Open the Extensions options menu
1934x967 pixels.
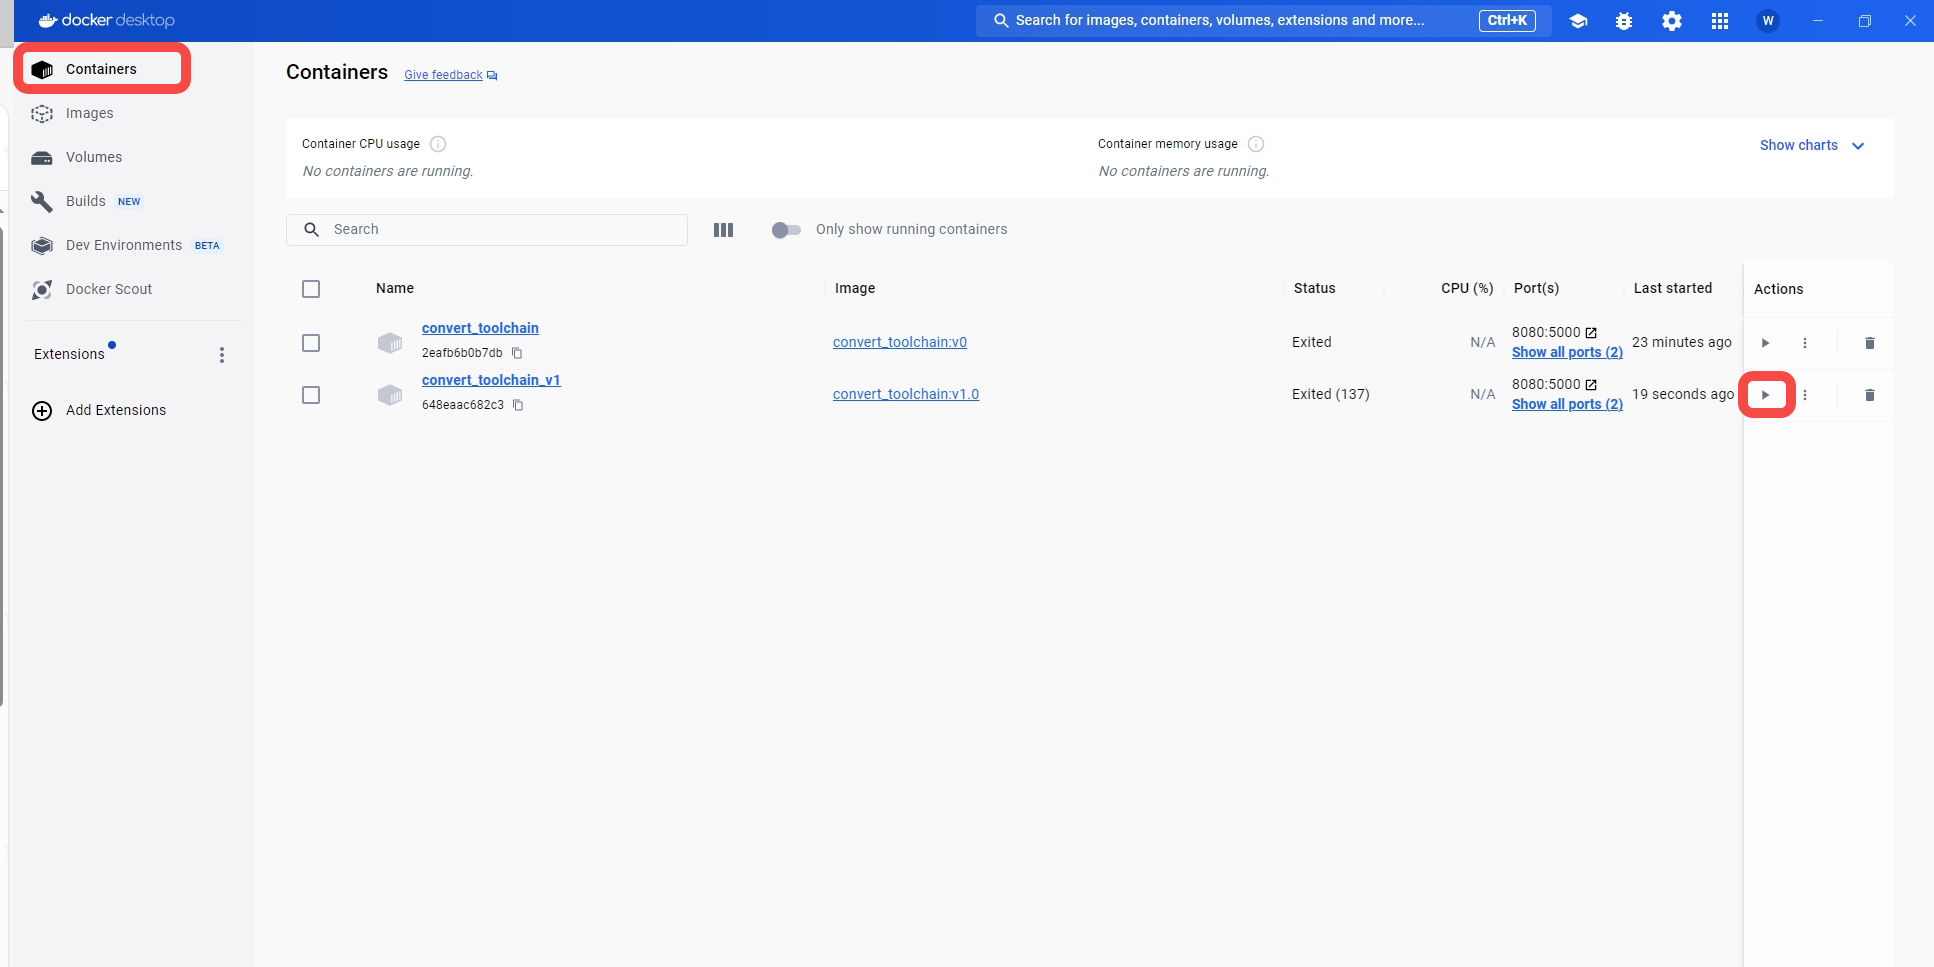222,355
